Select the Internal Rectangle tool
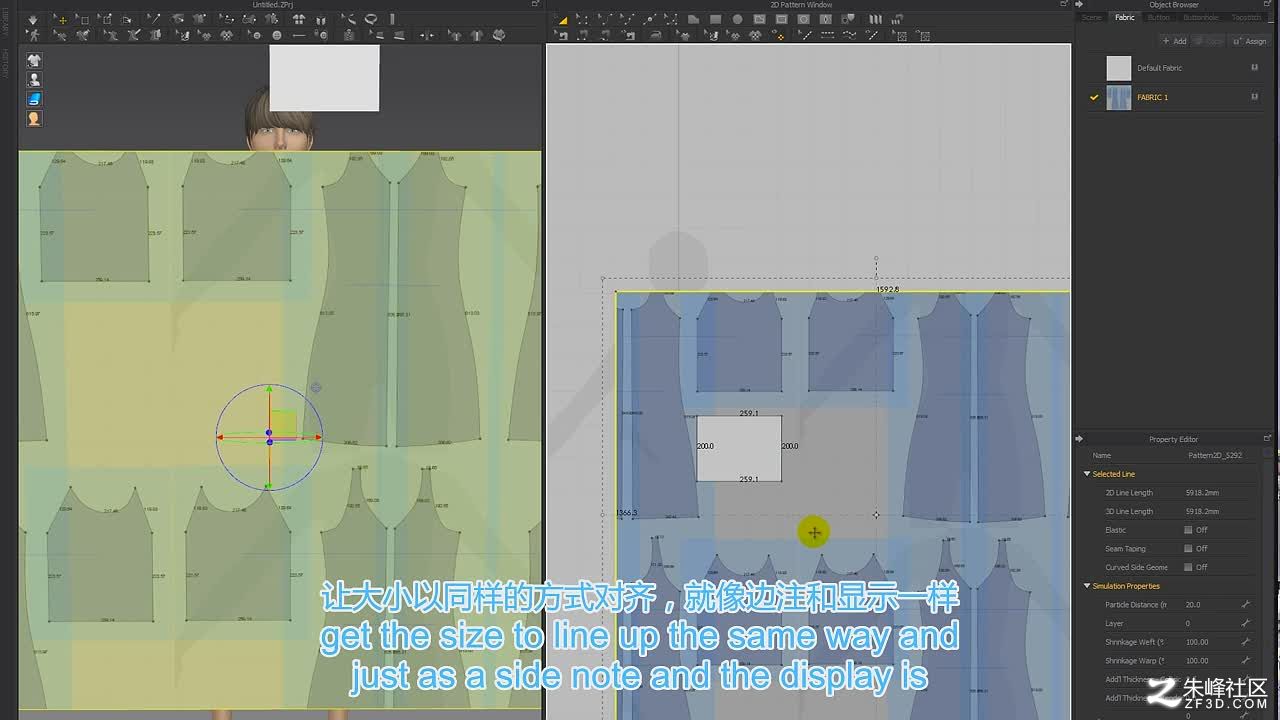 [x=782, y=19]
